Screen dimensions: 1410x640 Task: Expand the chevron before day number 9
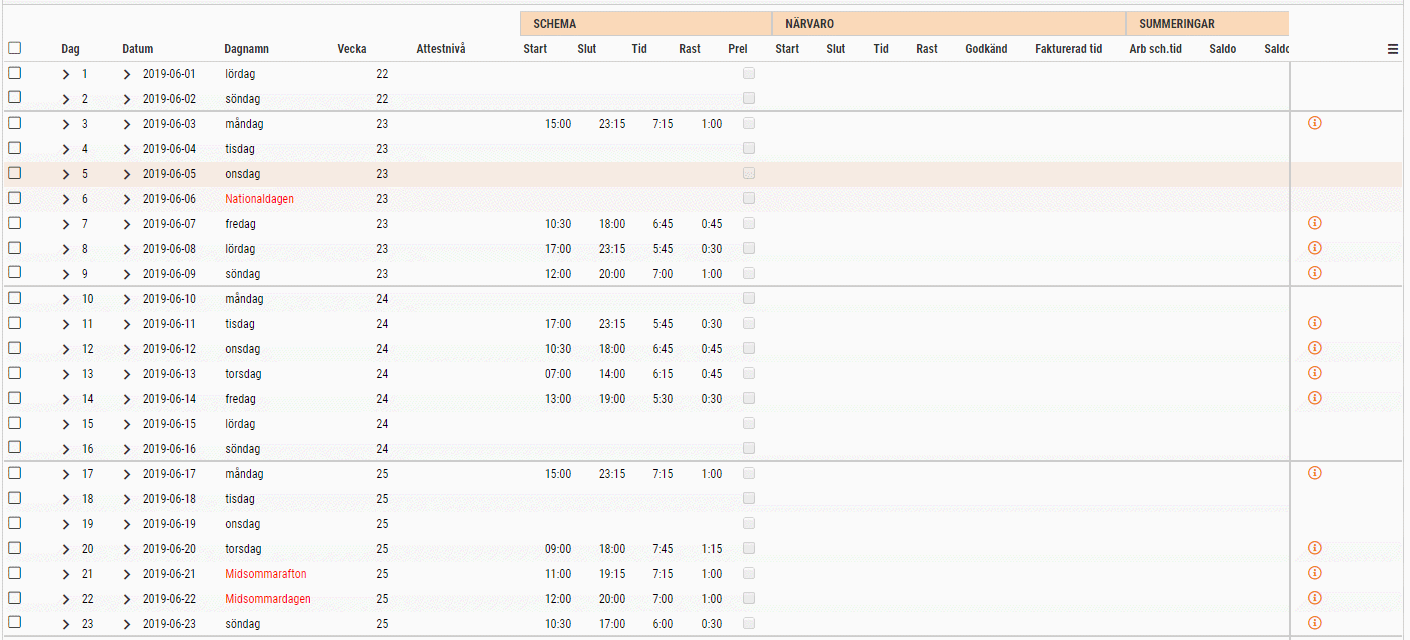click(x=66, y=274)
